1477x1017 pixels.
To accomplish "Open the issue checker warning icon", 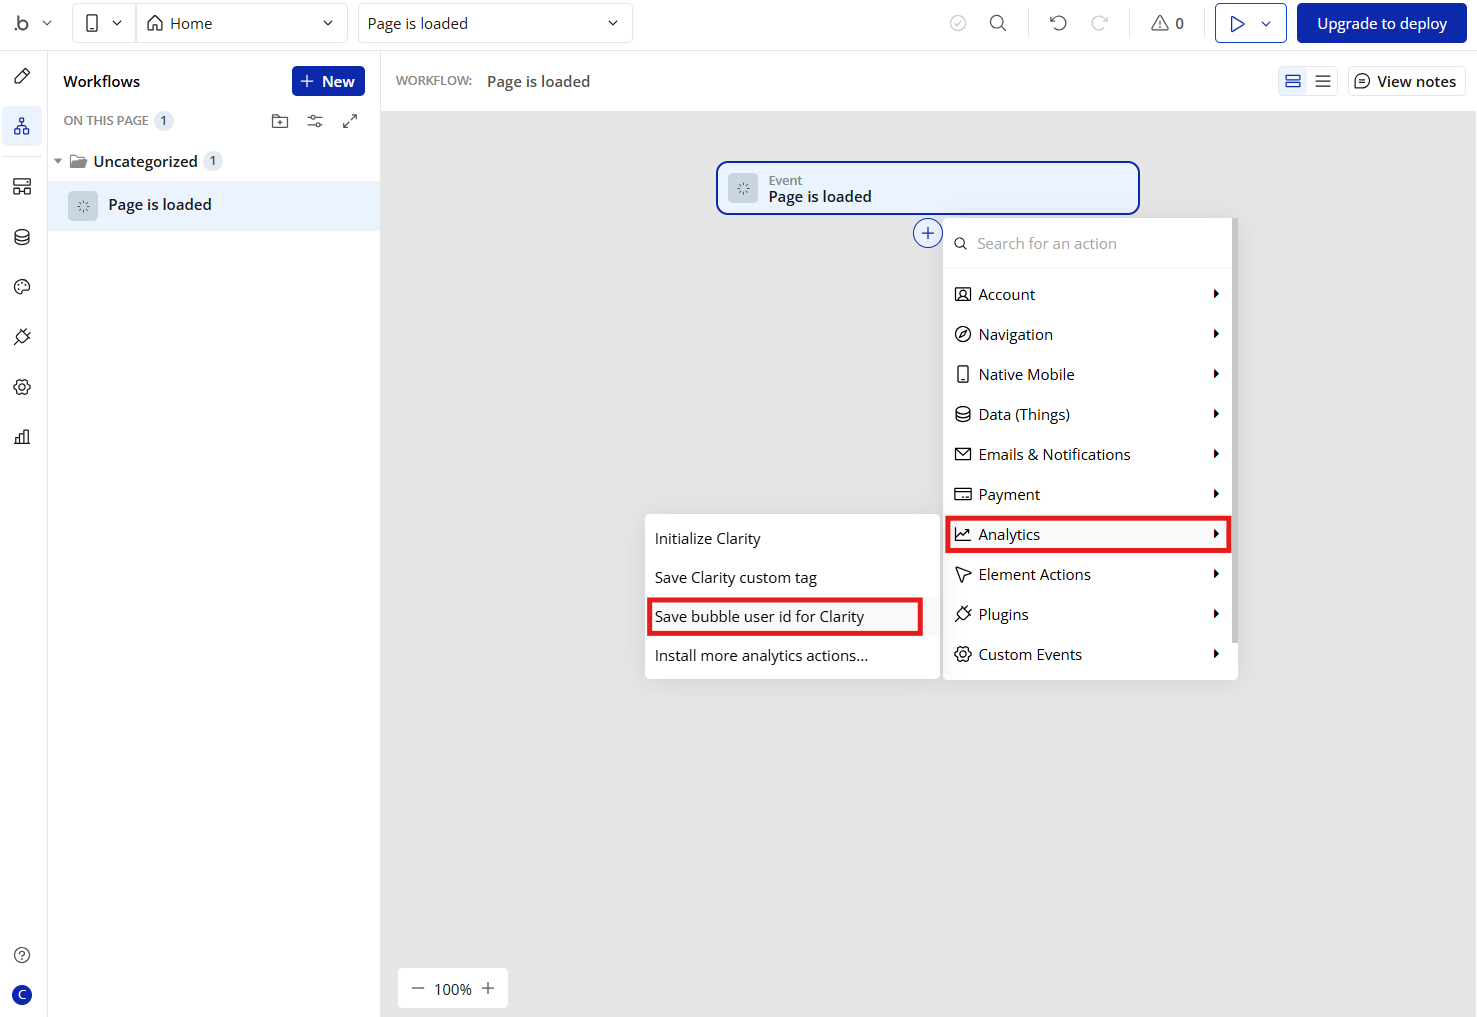I will [1167, 23].
